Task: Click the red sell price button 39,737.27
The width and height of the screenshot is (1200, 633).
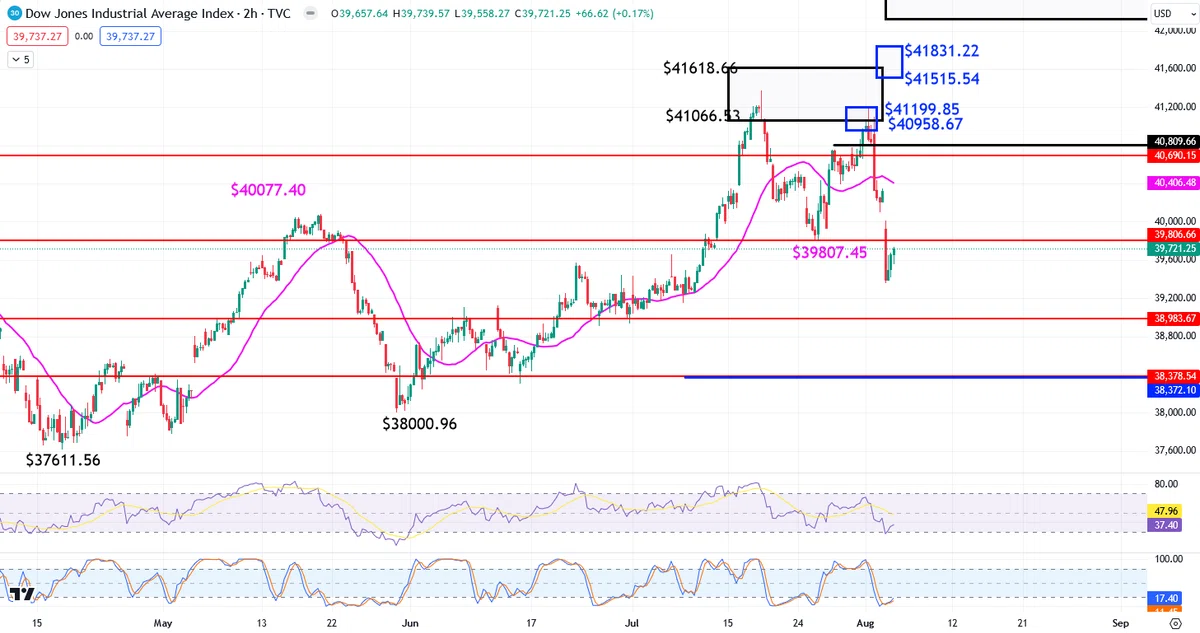Action: 35,36
